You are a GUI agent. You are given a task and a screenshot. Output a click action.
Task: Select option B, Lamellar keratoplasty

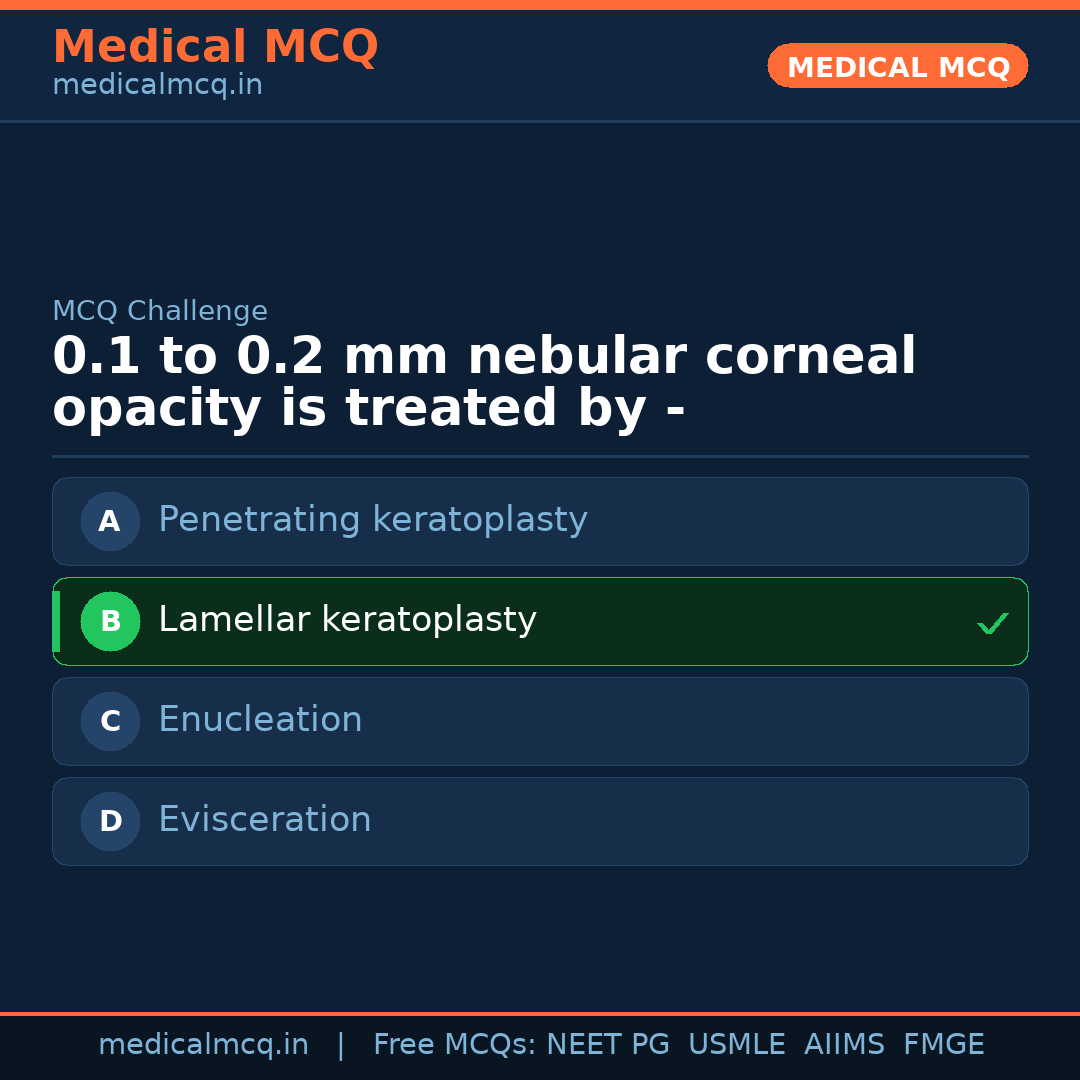[540, 621]
